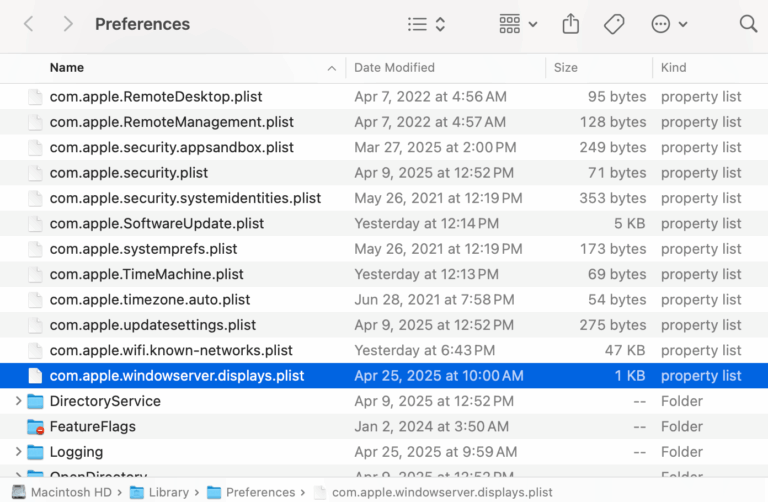
Task: Select com.apple.security.appsandbox.plist file icon
Action: coord(35,147)
